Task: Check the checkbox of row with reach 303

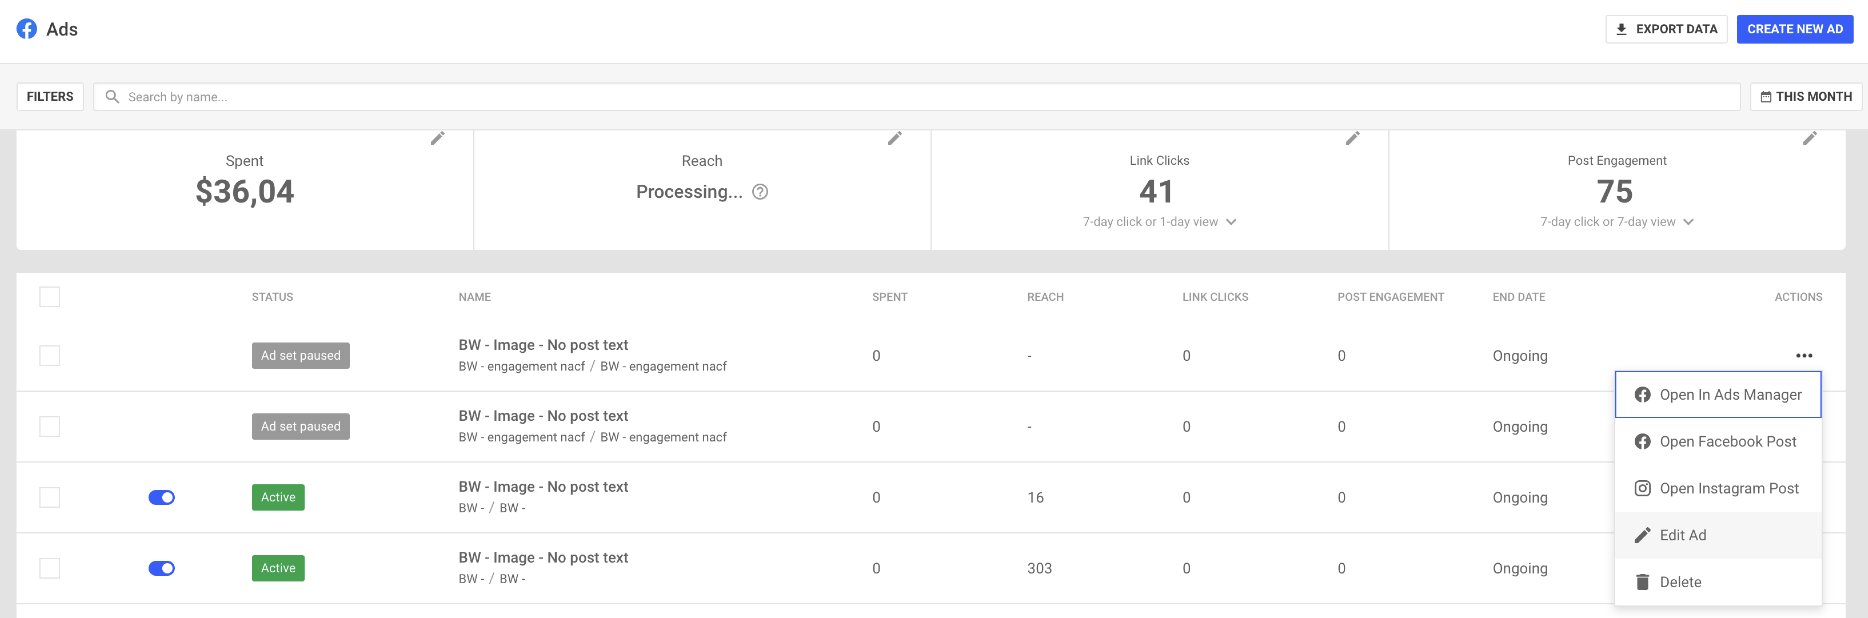Action: tap(50, 569)
